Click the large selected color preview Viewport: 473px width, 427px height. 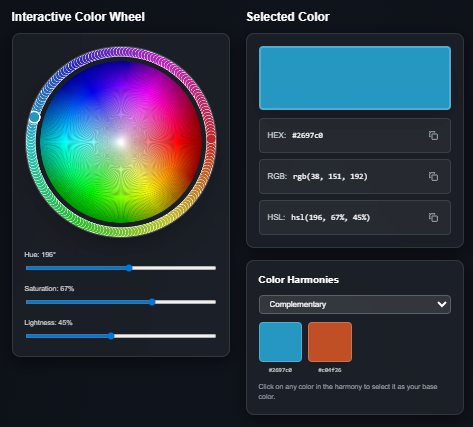pyautogui.click(x=355, y=78)
